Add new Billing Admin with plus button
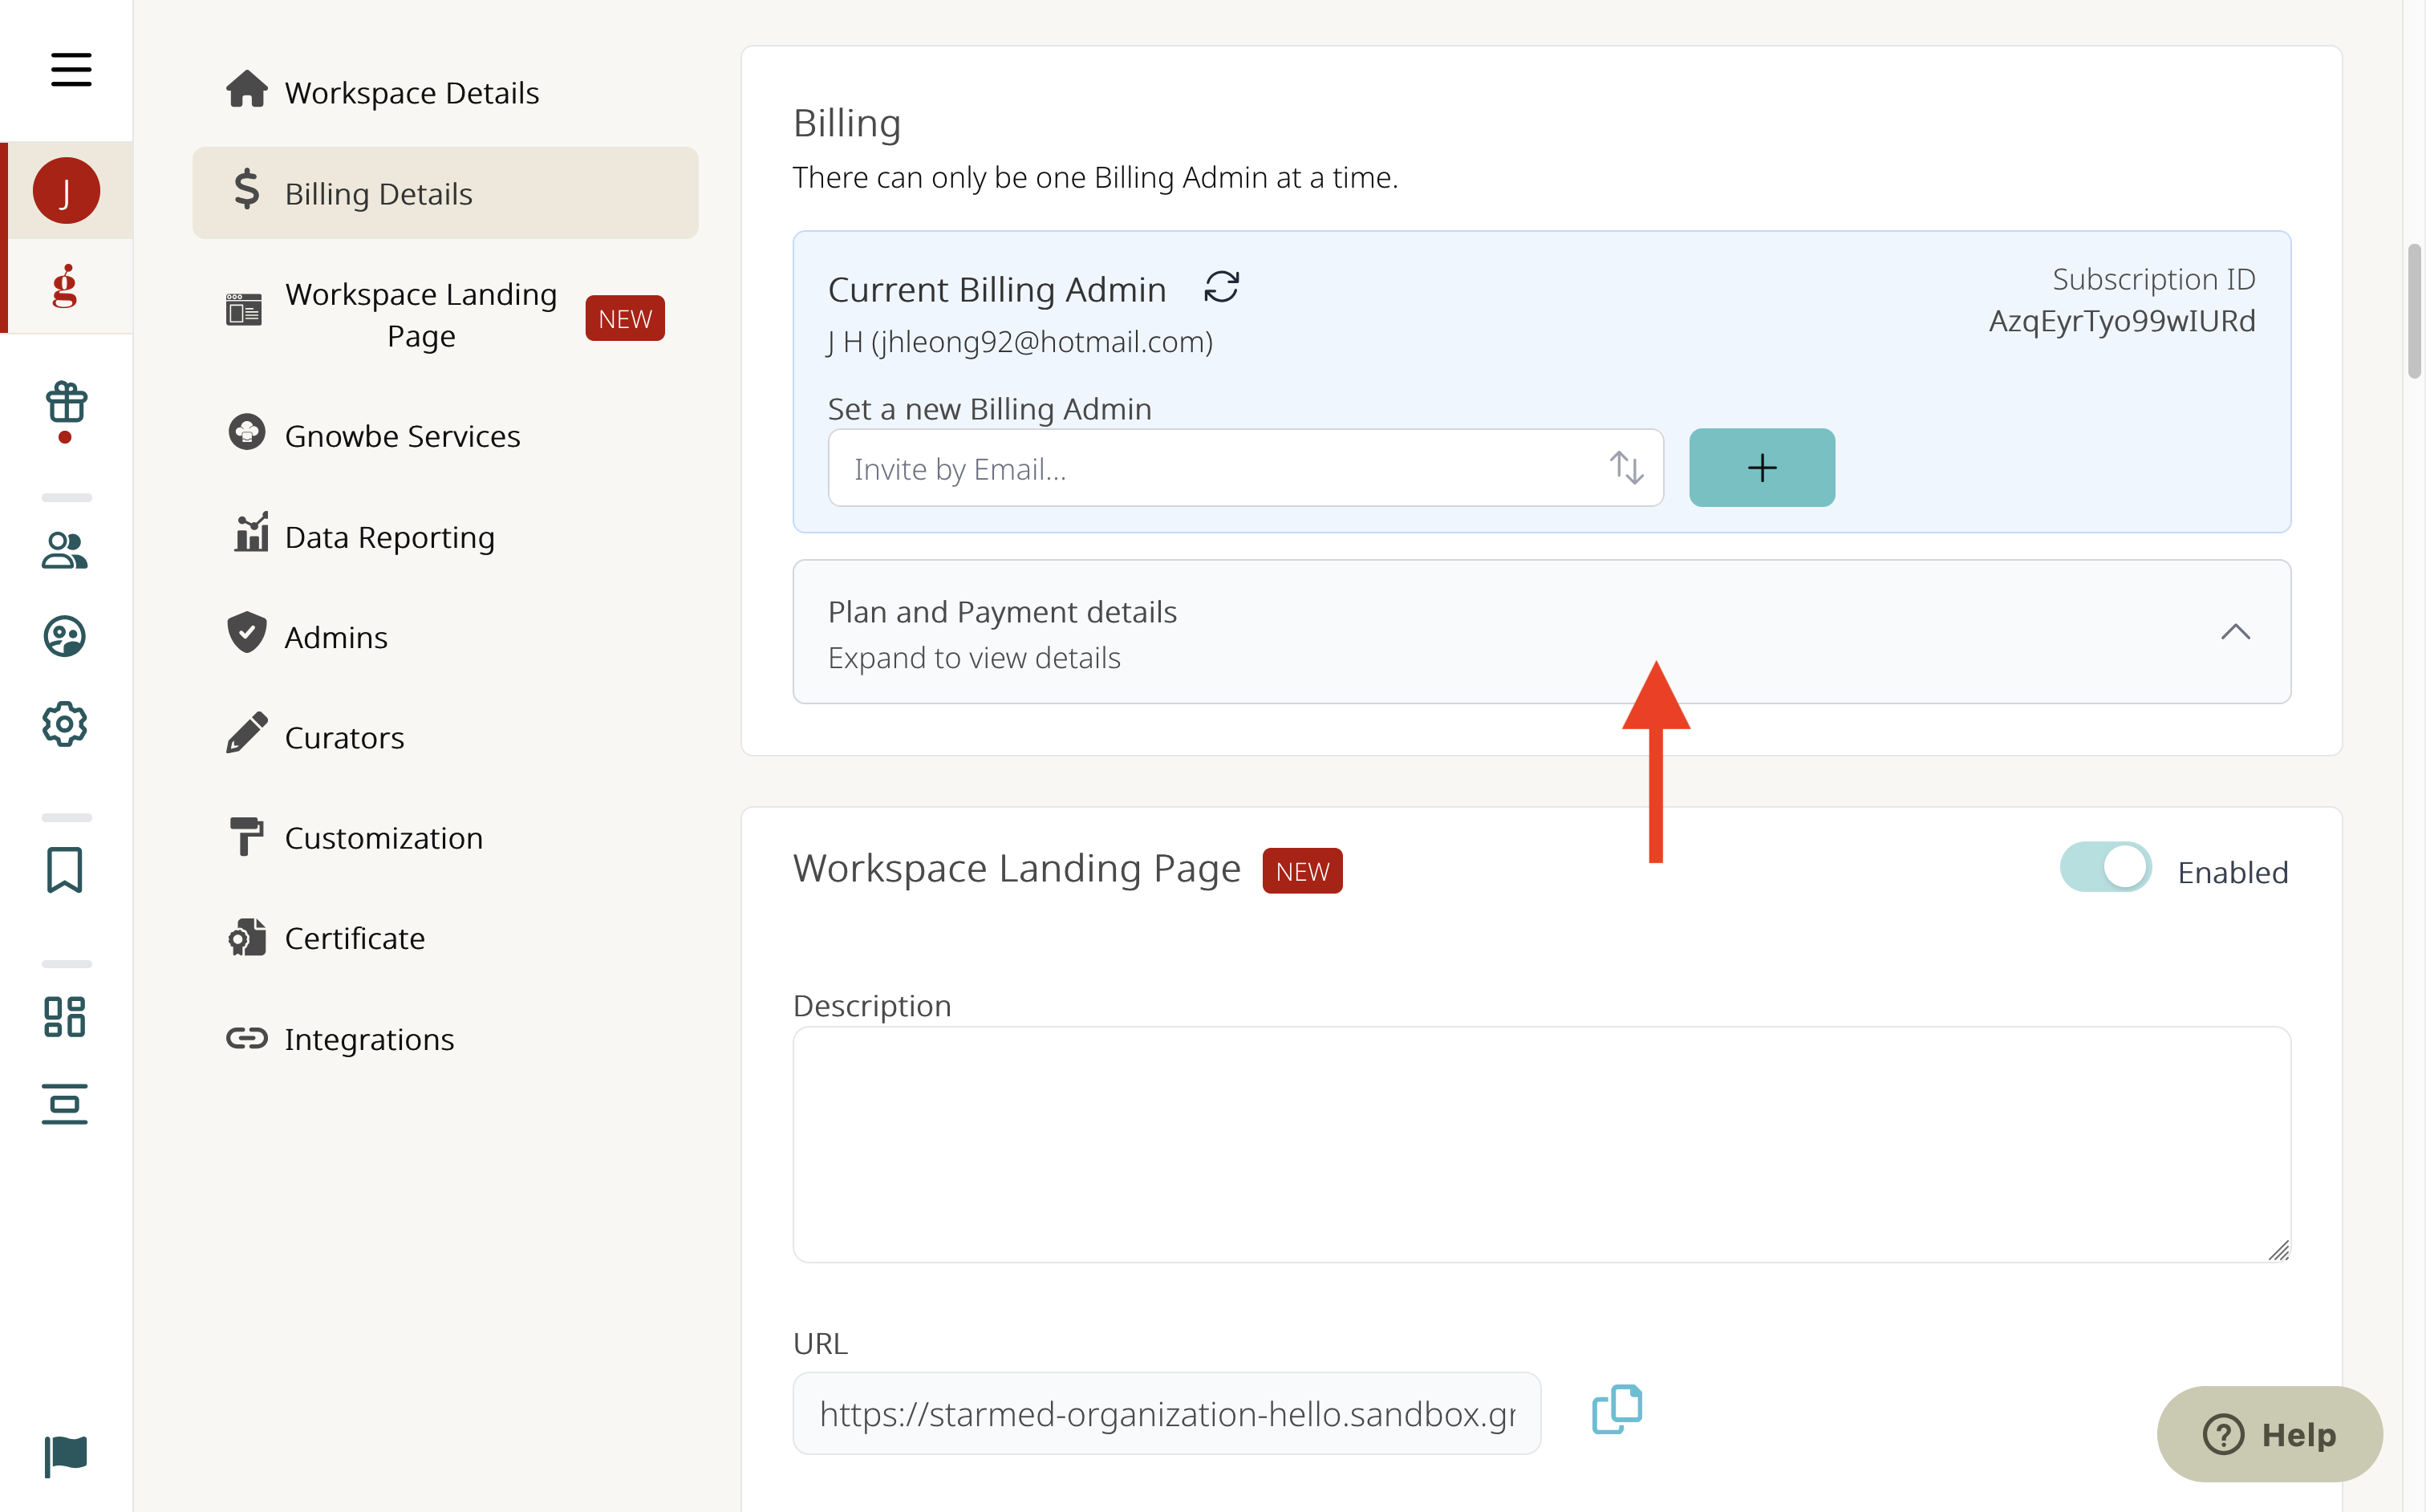 pos(1762,468)
